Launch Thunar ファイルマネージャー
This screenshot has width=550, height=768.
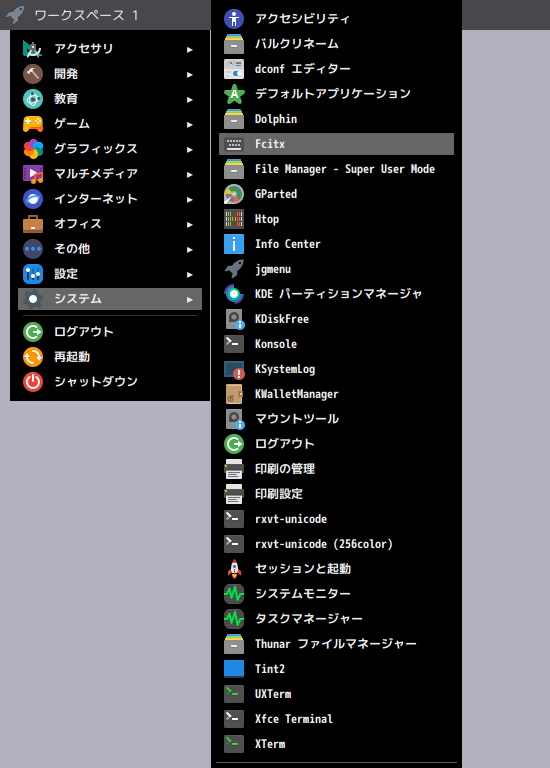point(336,644)
